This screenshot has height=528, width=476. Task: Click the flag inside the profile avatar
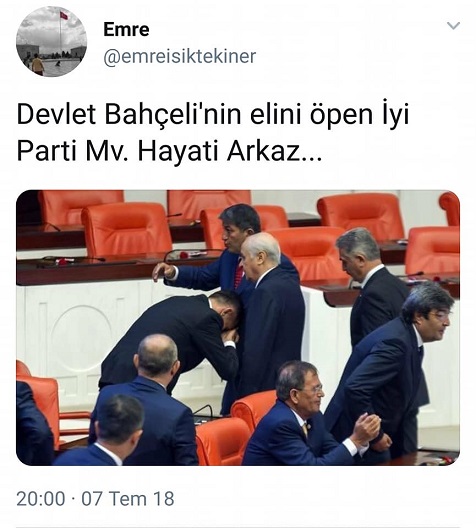[63, 15]
